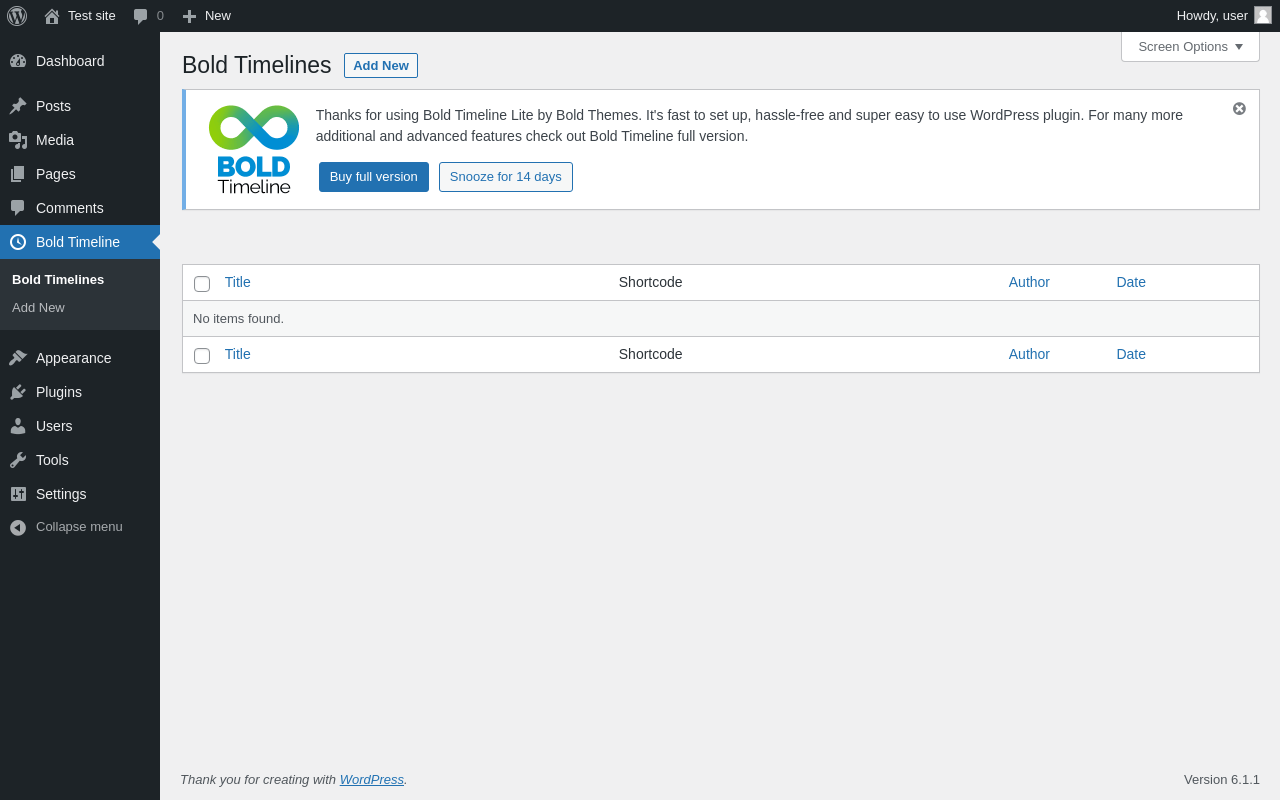Toggle the select-all checkbox in table footer
Image resolution: width=1280 pixels, height=800 pixels.
202,356
